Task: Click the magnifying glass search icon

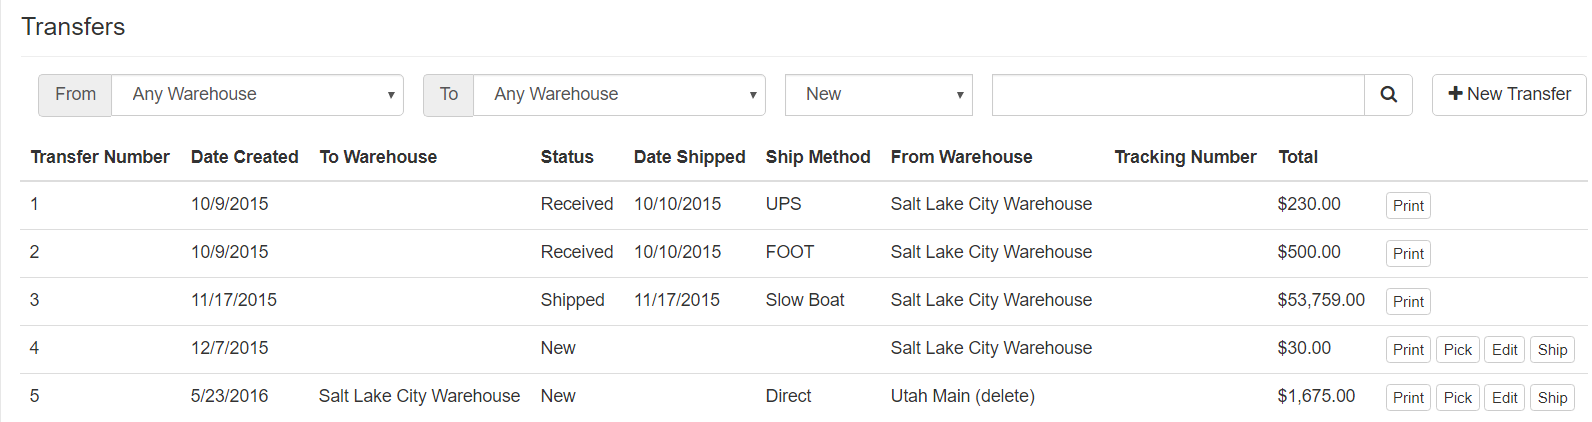Action: click(1388, 95)
